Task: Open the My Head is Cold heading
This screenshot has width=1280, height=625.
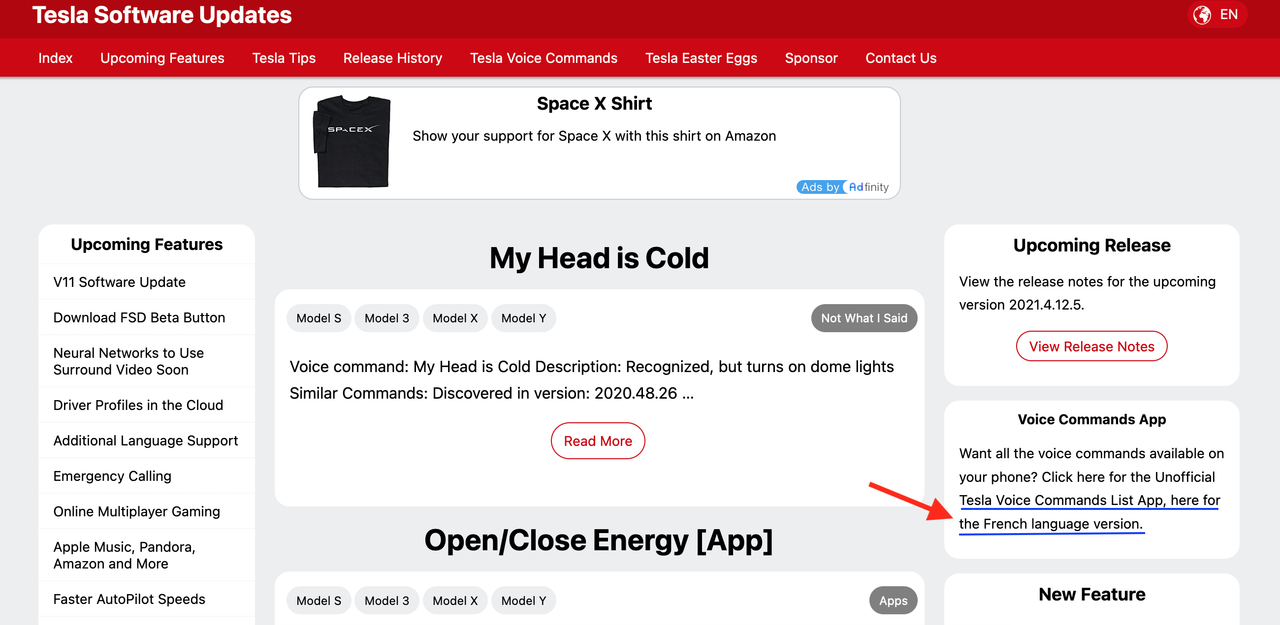Action: tap(599, 258)
